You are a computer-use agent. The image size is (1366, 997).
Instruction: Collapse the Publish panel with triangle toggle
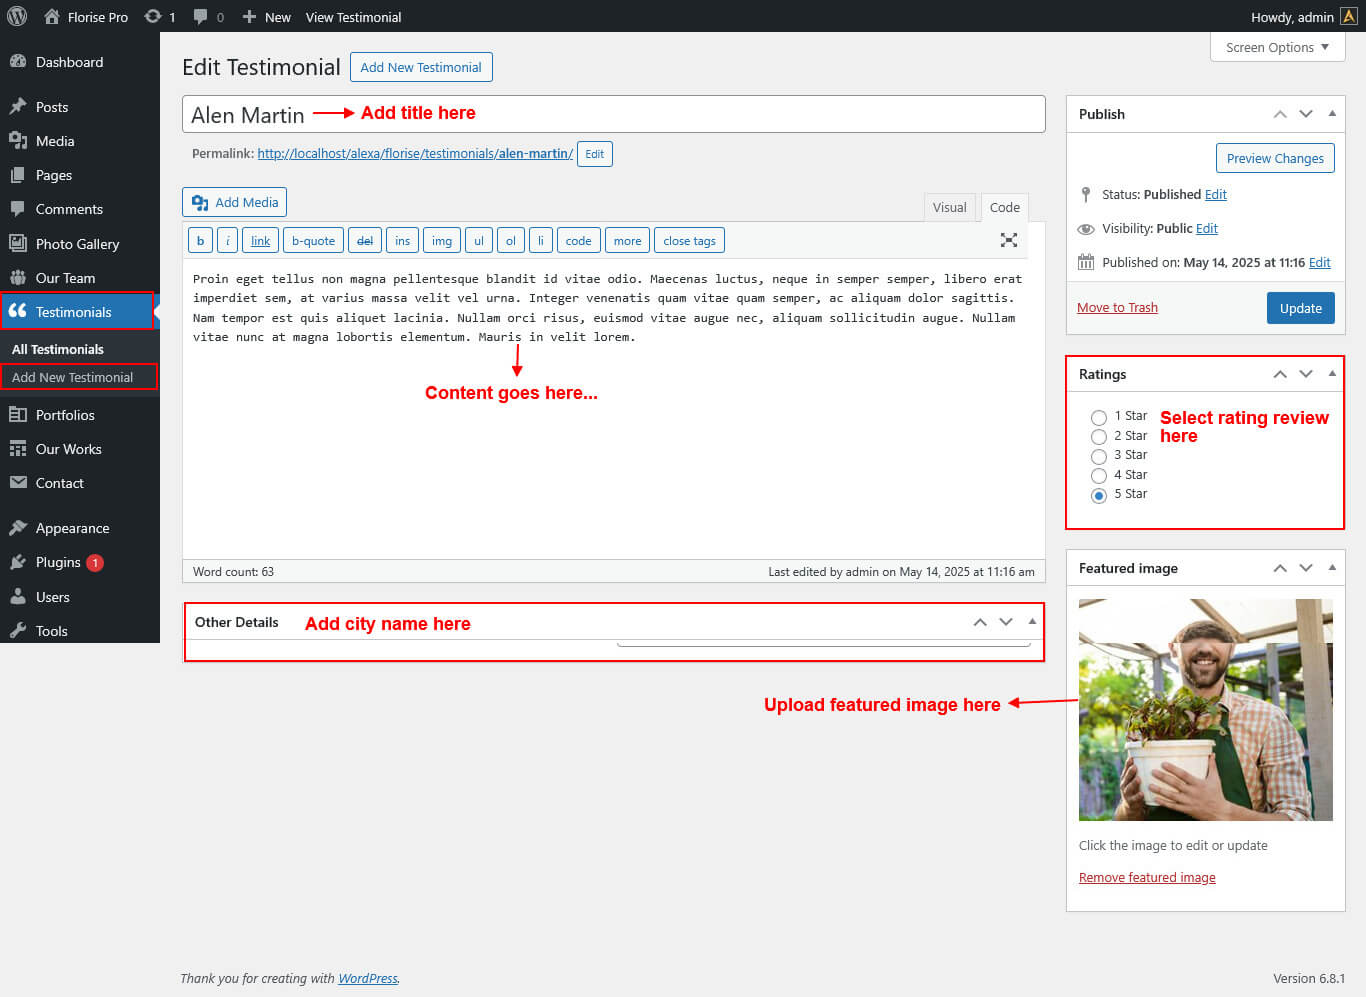pos(1332,114)
